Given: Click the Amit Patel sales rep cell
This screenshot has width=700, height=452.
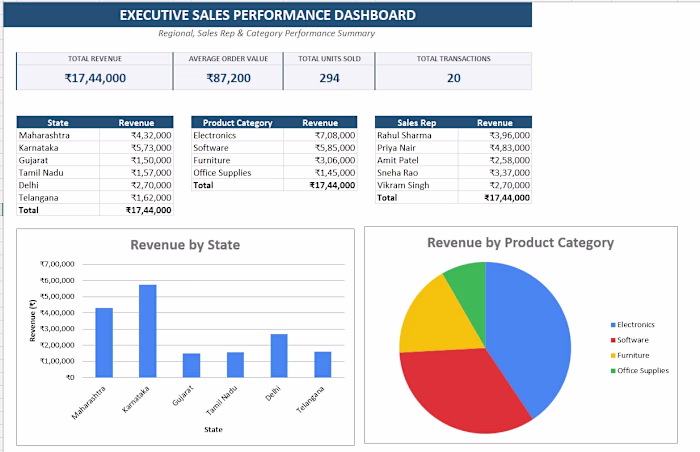Looking at the screenshot, I should [x=417, y=160].
